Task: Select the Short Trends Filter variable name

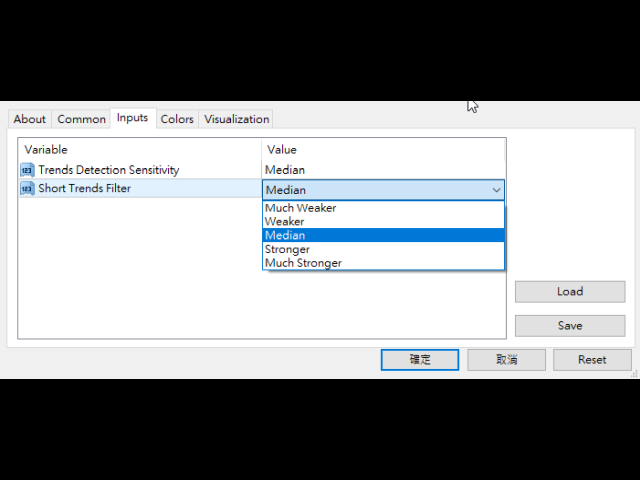Action: (84, 189)
